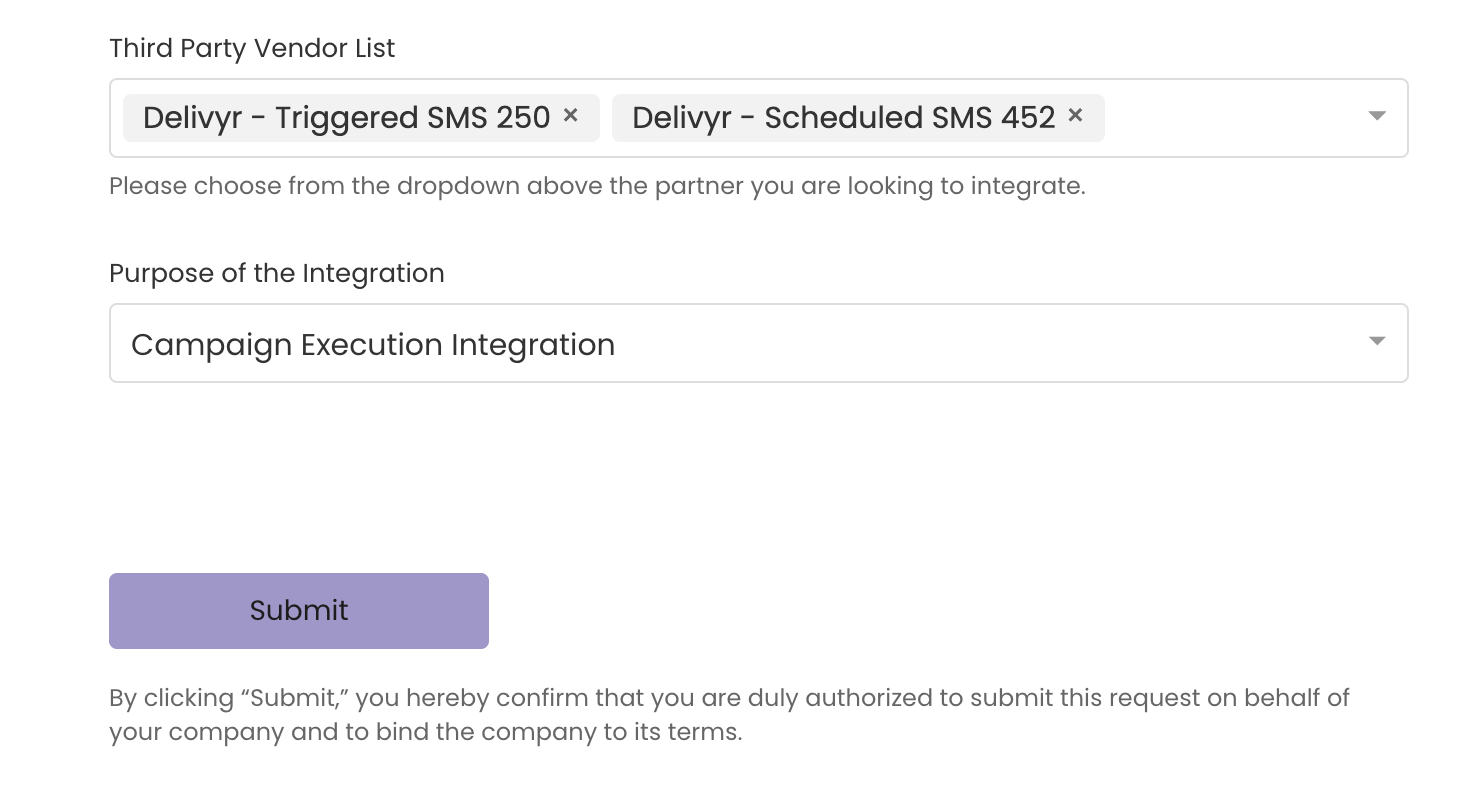Click the 'By clicking Submit' disclaimer line
This screenshot has height=806, width=1458.
tap(728, 697)
